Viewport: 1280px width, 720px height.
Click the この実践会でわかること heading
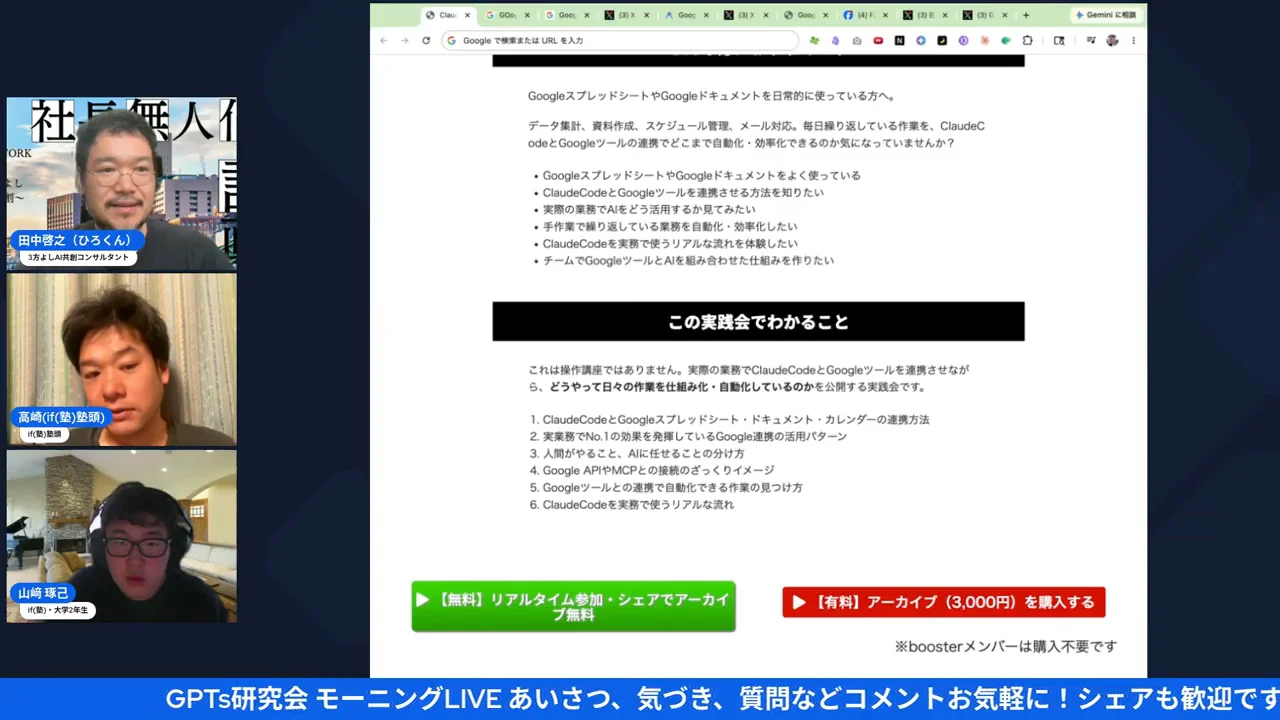click(758, 322)
